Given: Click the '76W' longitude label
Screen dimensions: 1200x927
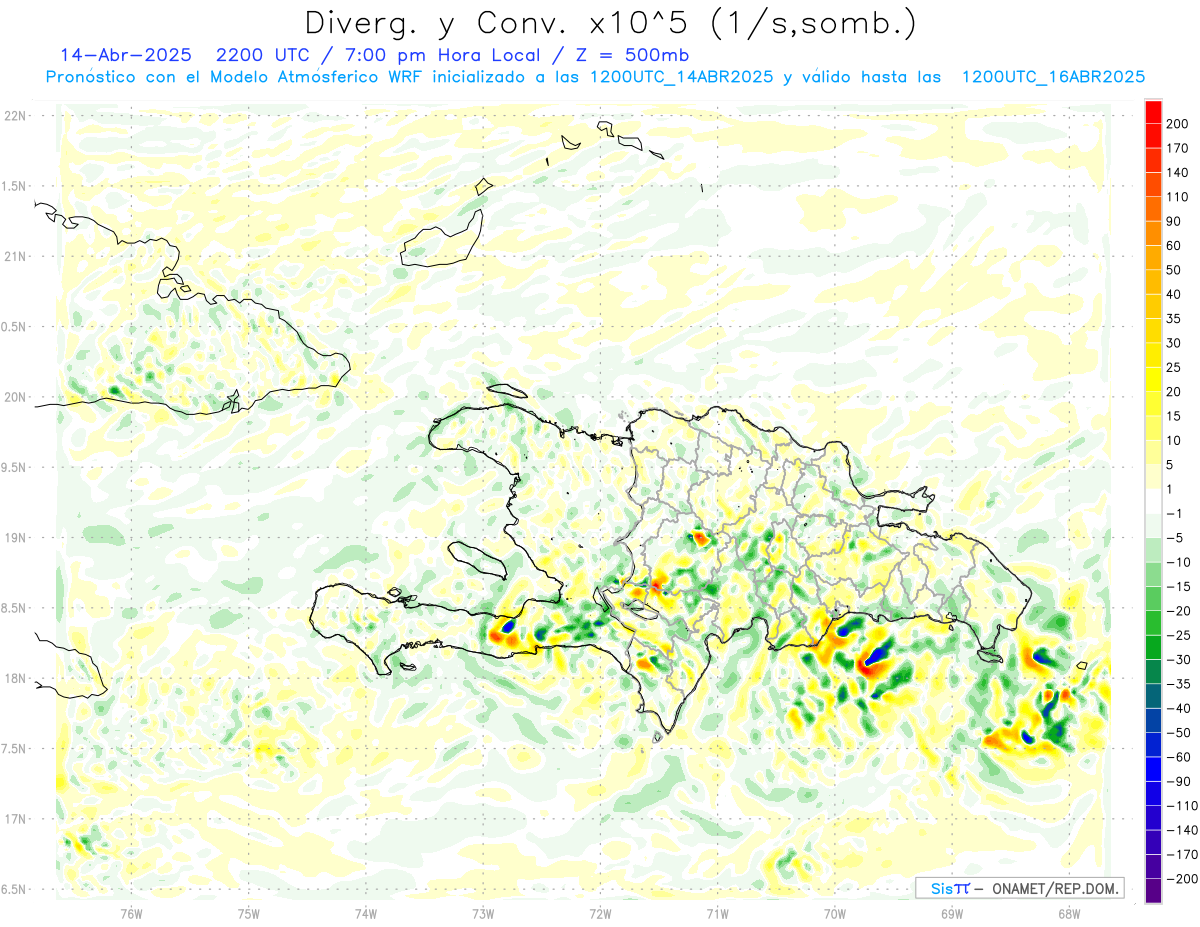Looking at the screenshot, I should coord(131,913).
